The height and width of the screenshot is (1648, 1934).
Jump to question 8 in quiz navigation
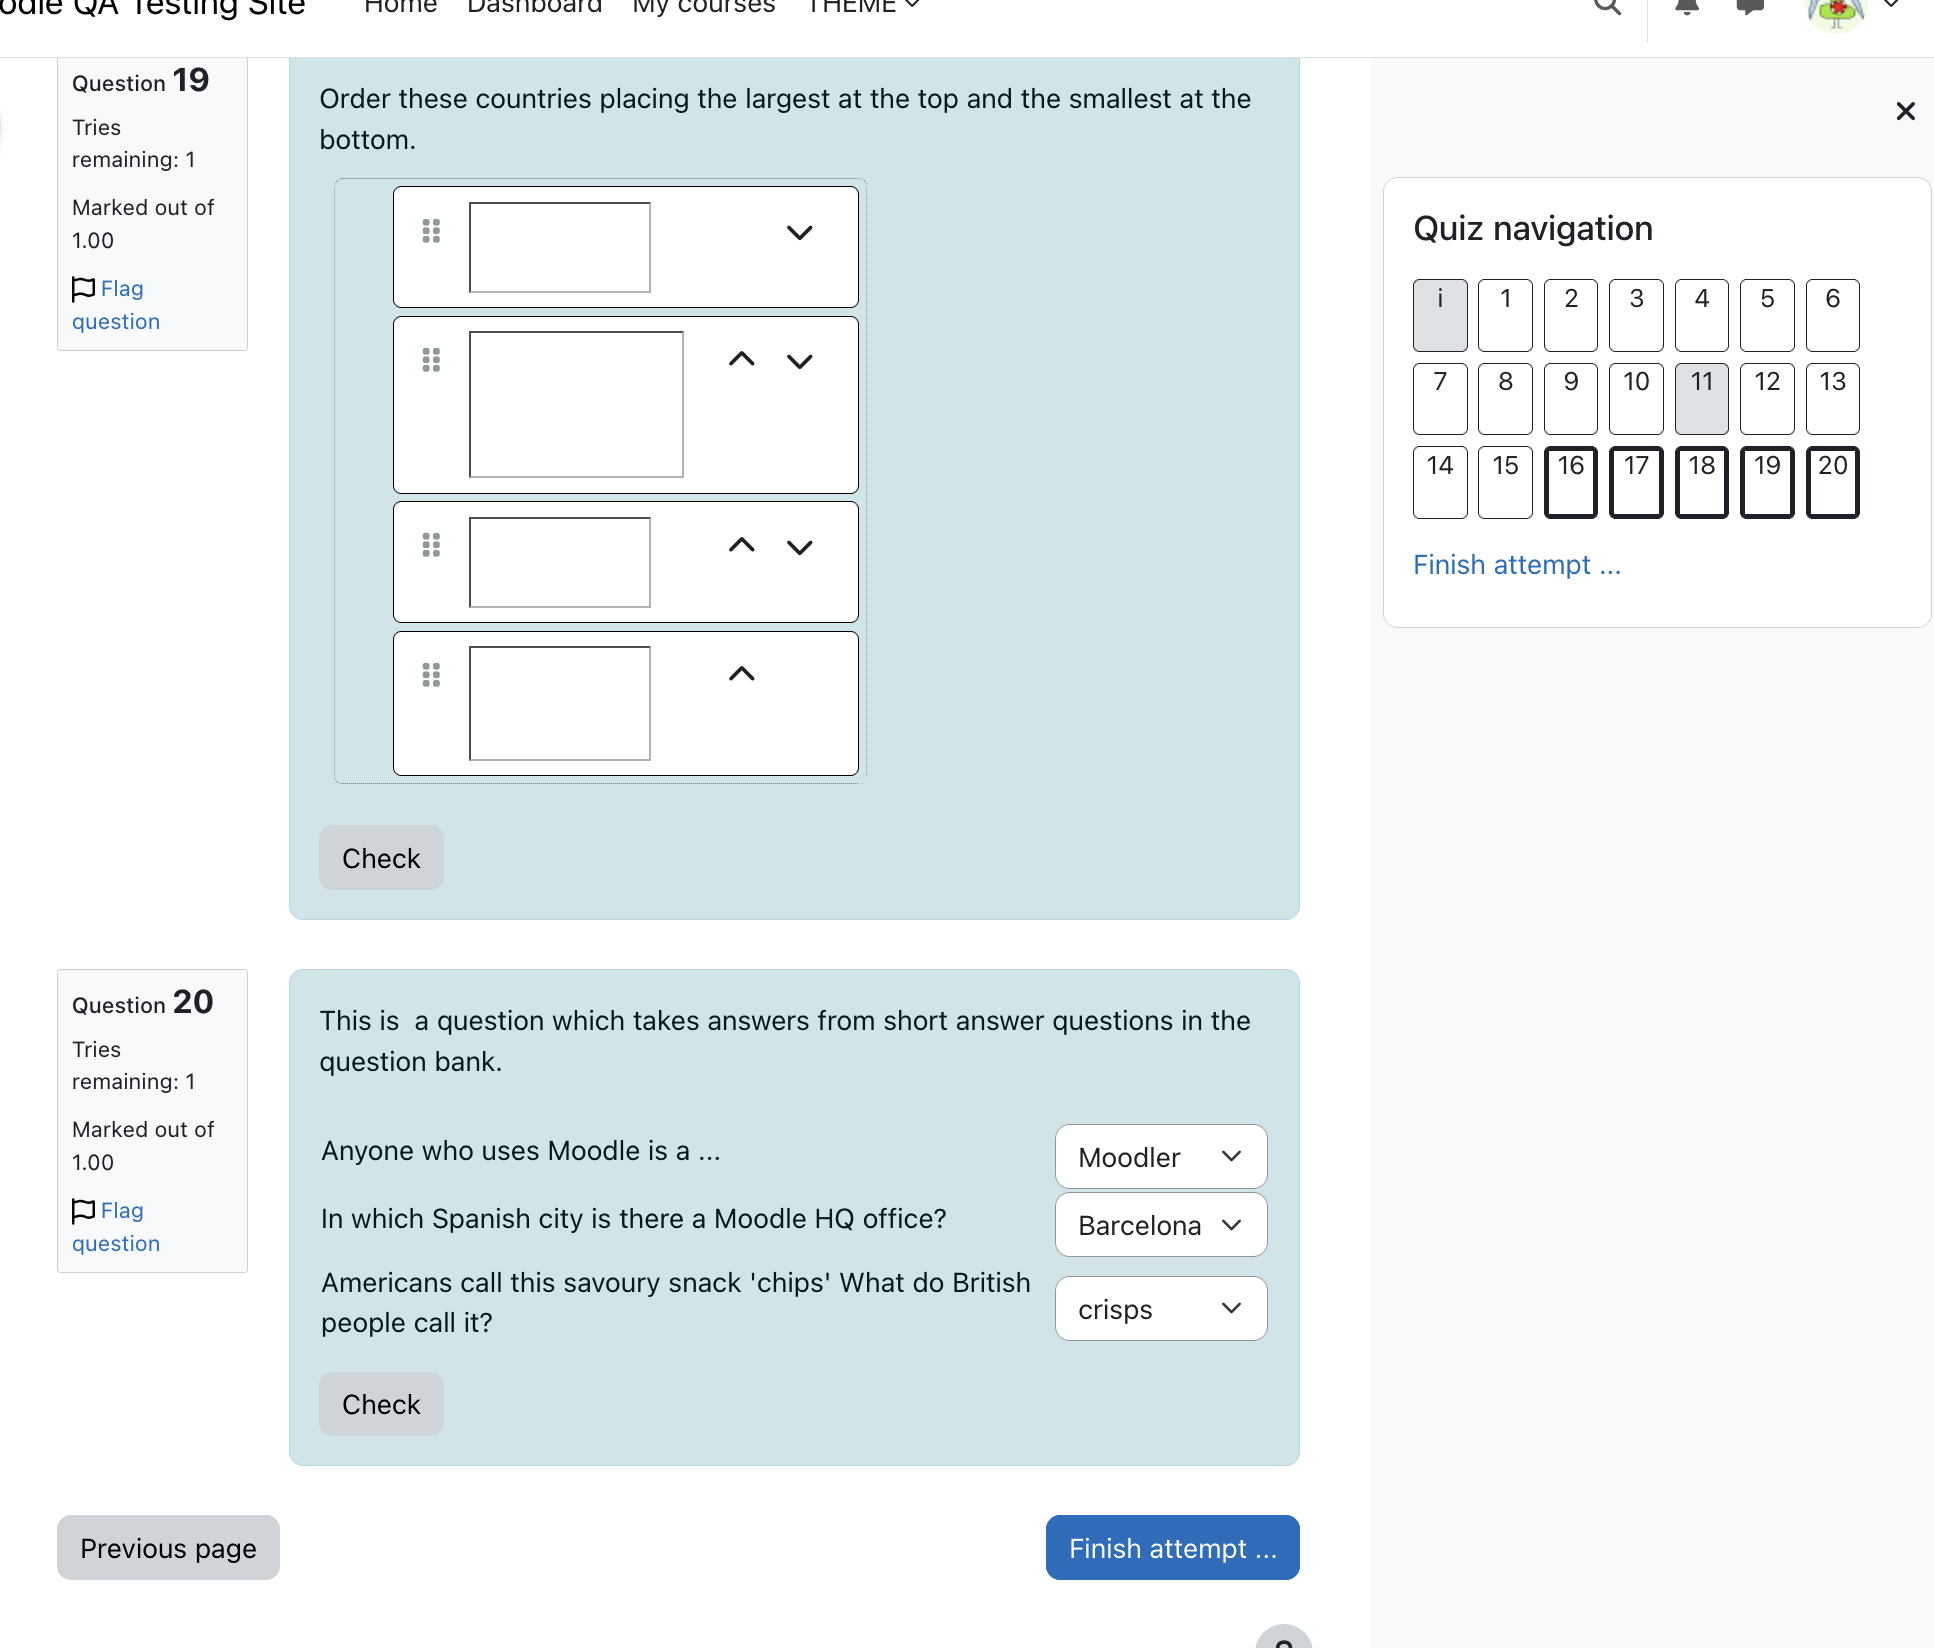(x=1505, y=399)
